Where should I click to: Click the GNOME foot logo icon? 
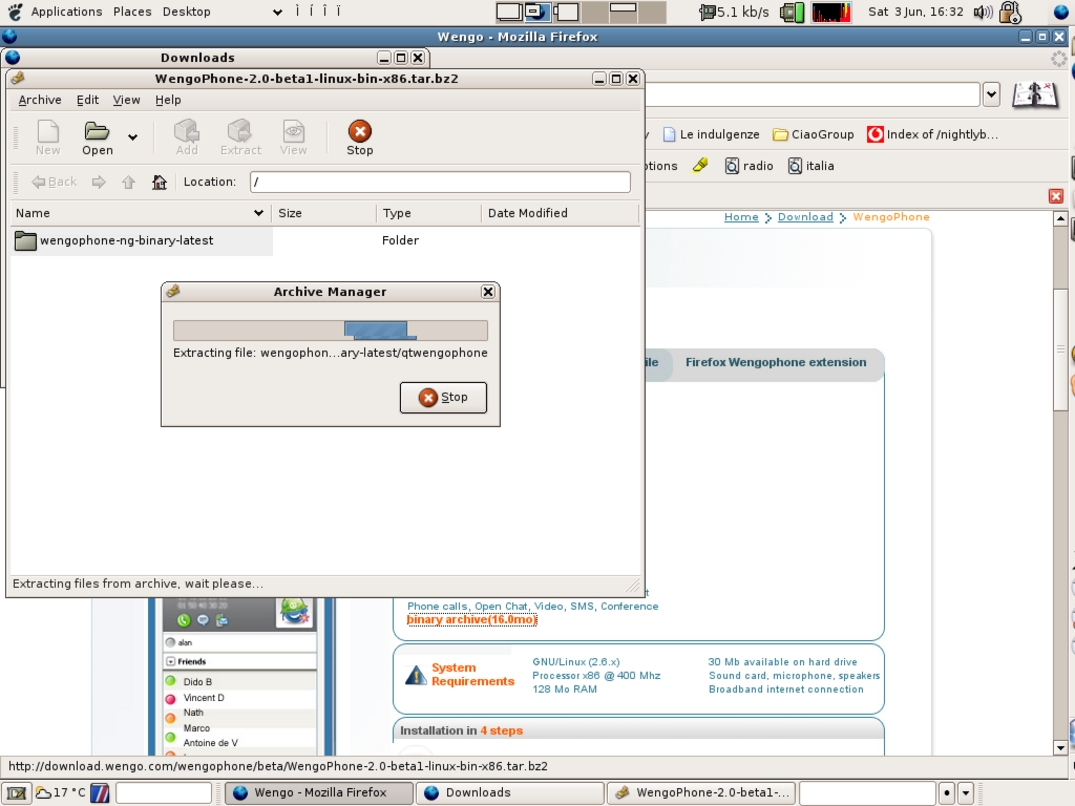coord(15,12)
